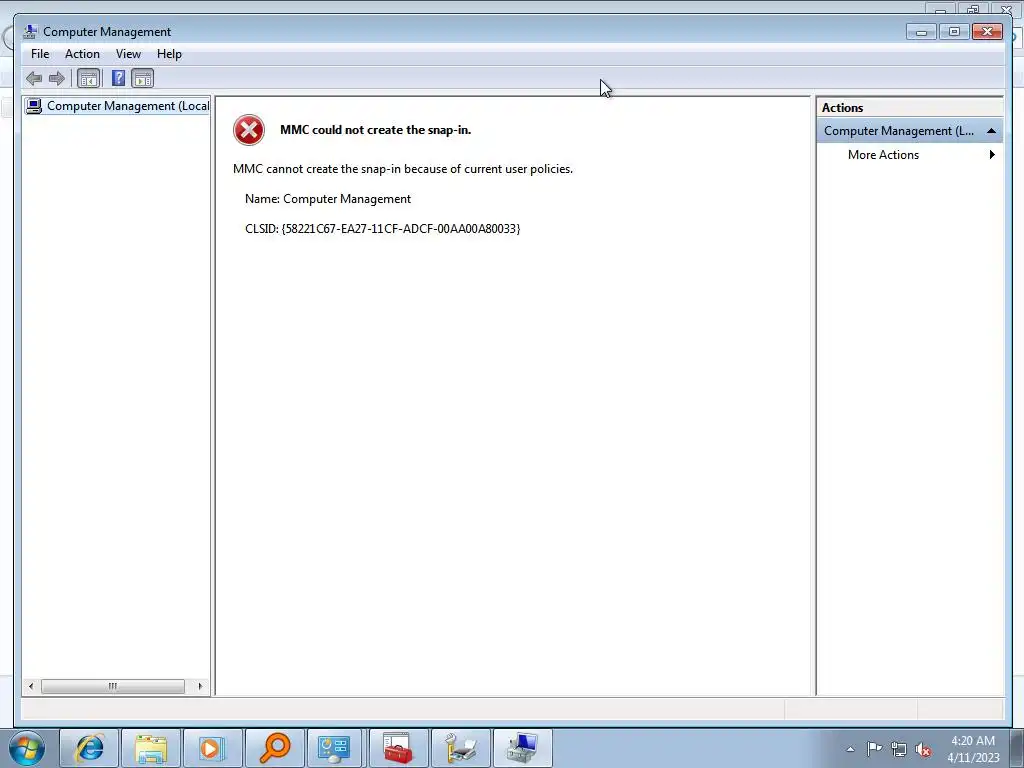Open Windows Media Player from the taskbar
Image resolution: width=1024 pixels, height=768 pixels.
[x=213, y=748]
